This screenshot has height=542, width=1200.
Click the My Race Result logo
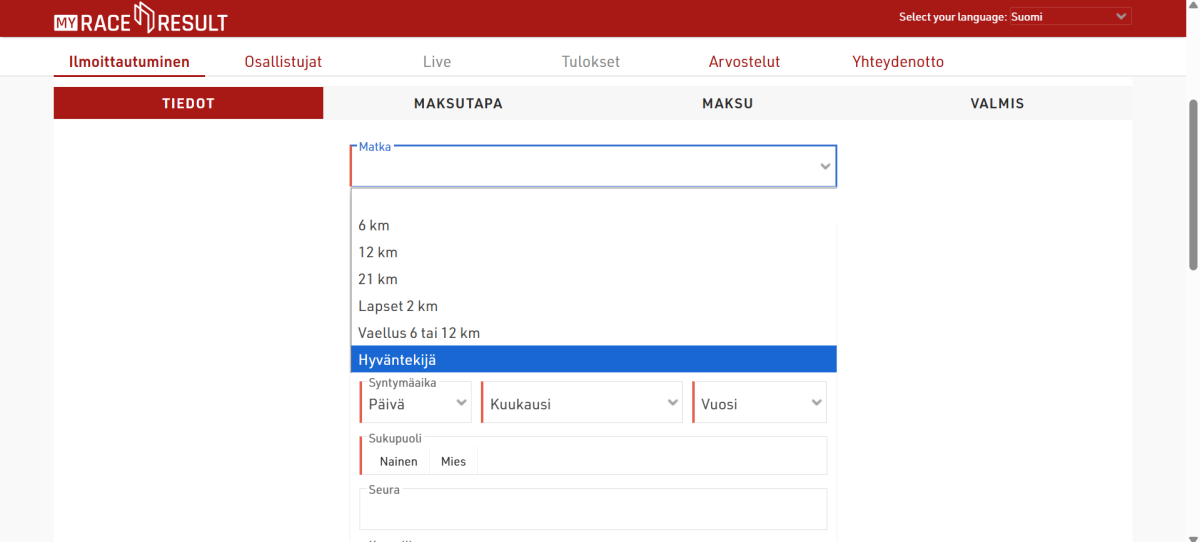coord(140,18)
